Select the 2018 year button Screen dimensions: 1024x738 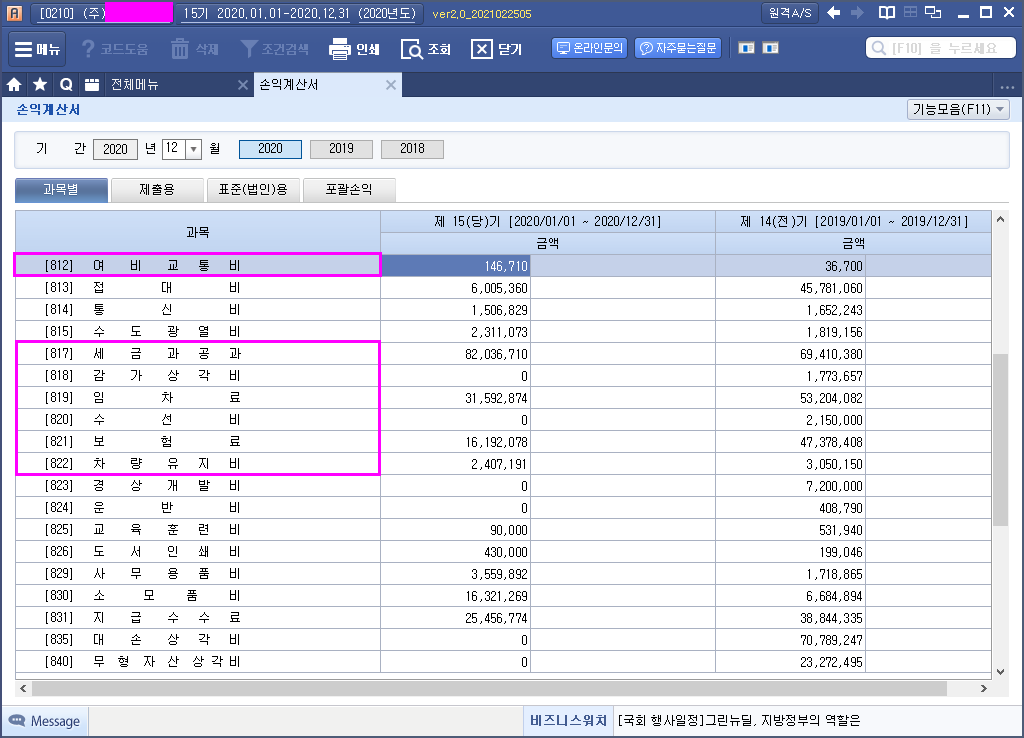click(x=412, y=149)
